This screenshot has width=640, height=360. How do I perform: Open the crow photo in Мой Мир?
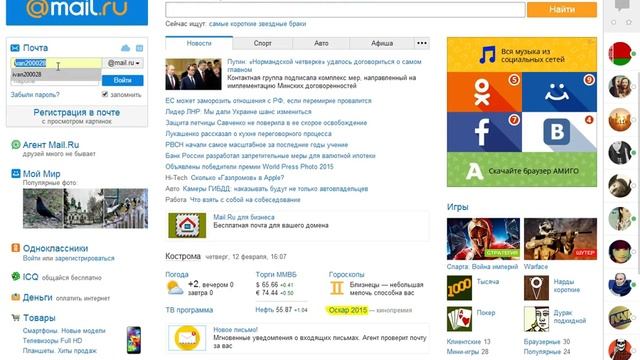click(43, 208)
